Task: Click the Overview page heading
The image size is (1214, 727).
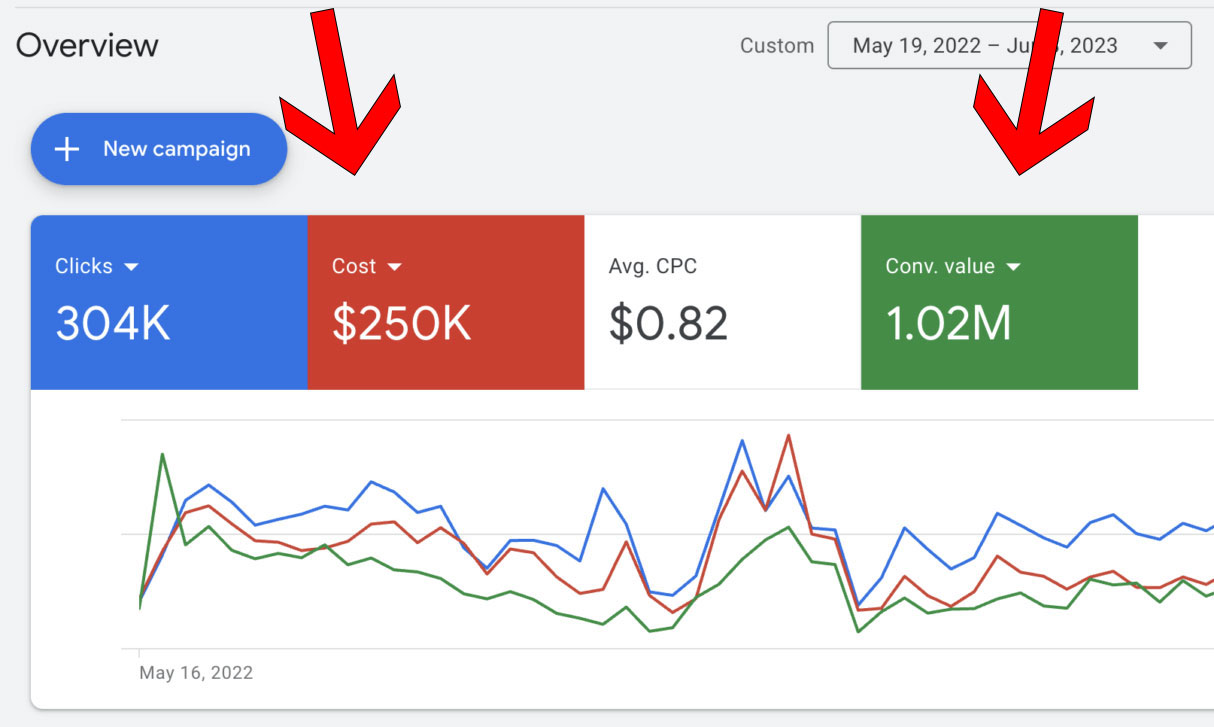Action: [x=87, y=46]
